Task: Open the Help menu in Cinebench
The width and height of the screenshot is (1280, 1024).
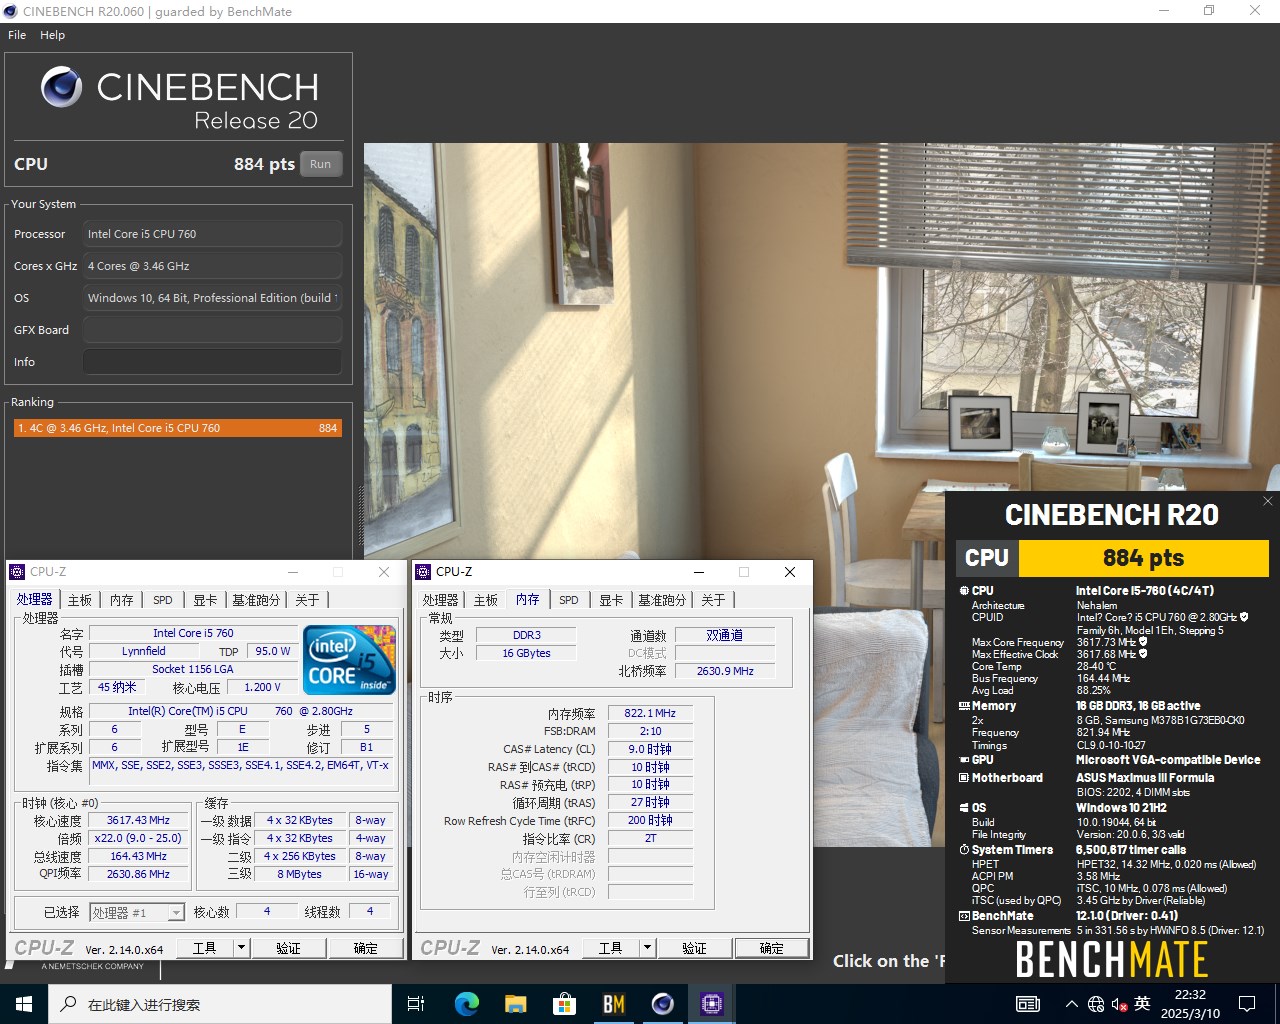Action: pyautogui.click(x=52, y=35)
